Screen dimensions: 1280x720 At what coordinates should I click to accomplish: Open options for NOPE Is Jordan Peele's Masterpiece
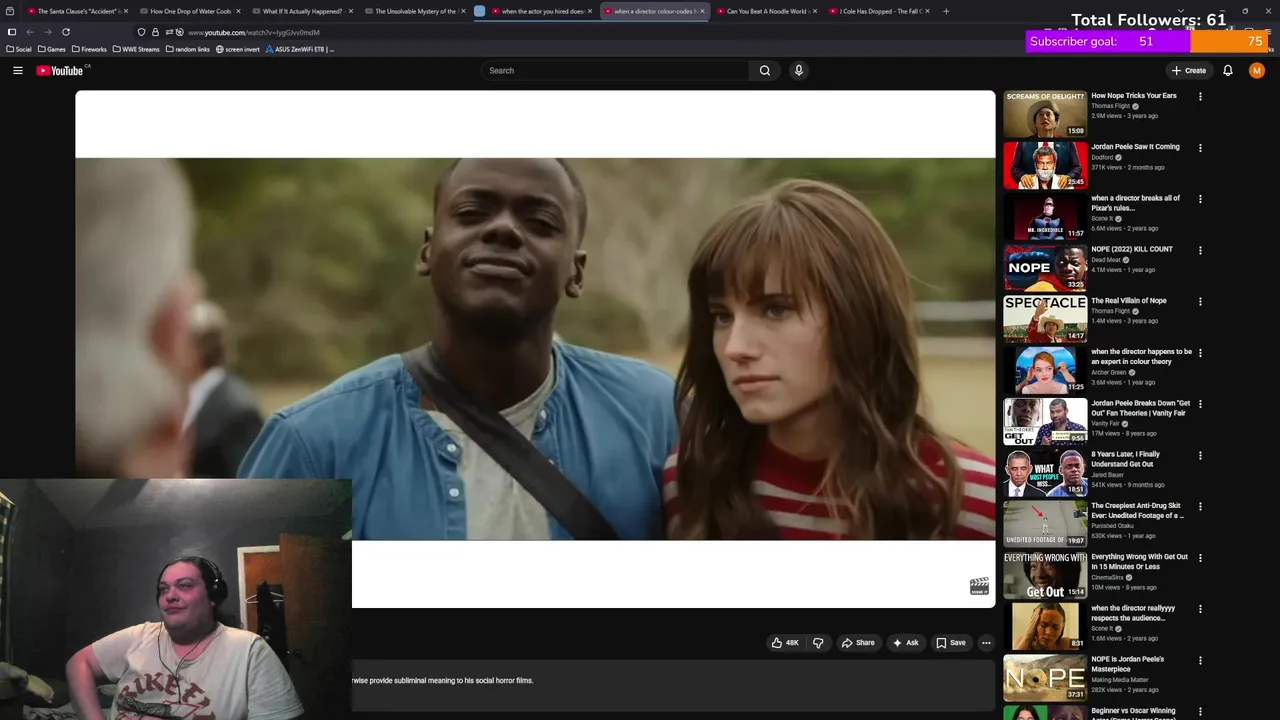point(1200,661)
